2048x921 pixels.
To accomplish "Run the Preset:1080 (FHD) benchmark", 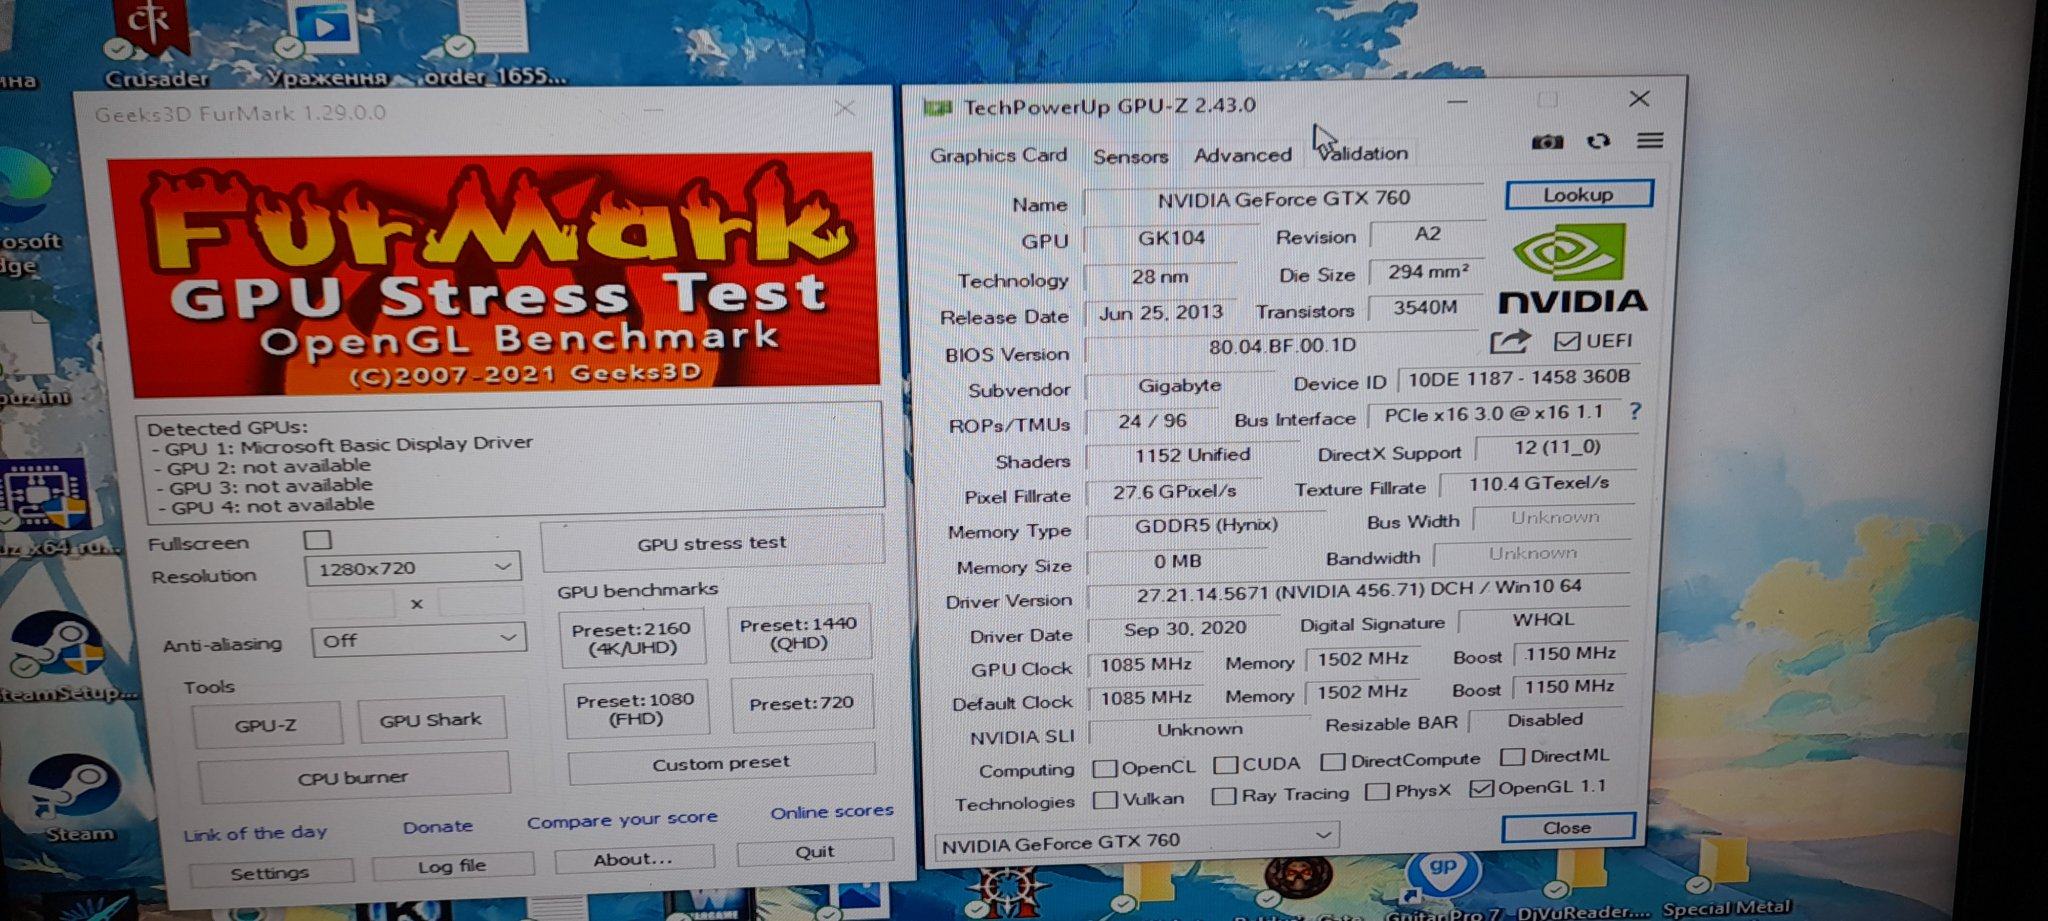I will tap(636, 710).
